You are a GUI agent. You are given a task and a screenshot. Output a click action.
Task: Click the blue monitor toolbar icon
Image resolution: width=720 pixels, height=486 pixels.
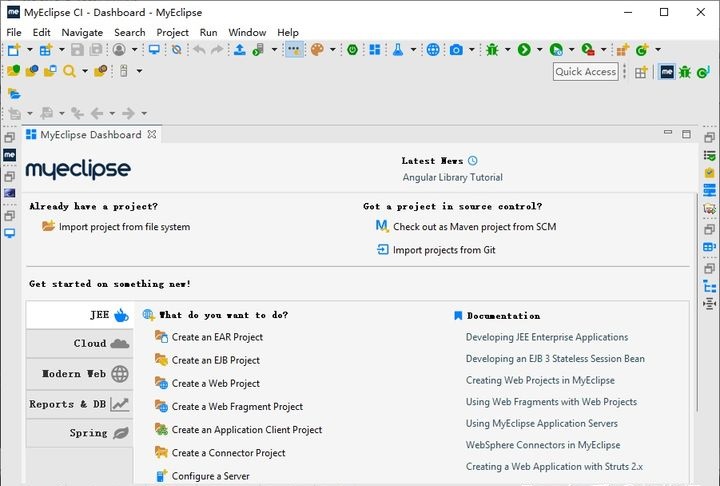tap(154, 50)
